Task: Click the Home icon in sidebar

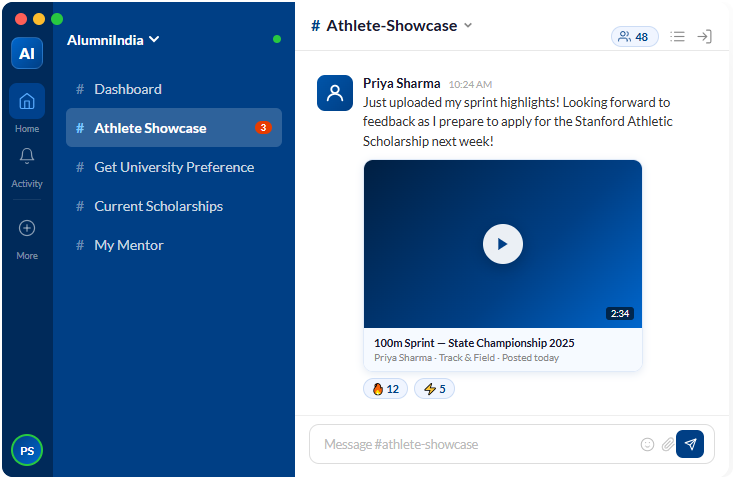Action: point(27,102)
